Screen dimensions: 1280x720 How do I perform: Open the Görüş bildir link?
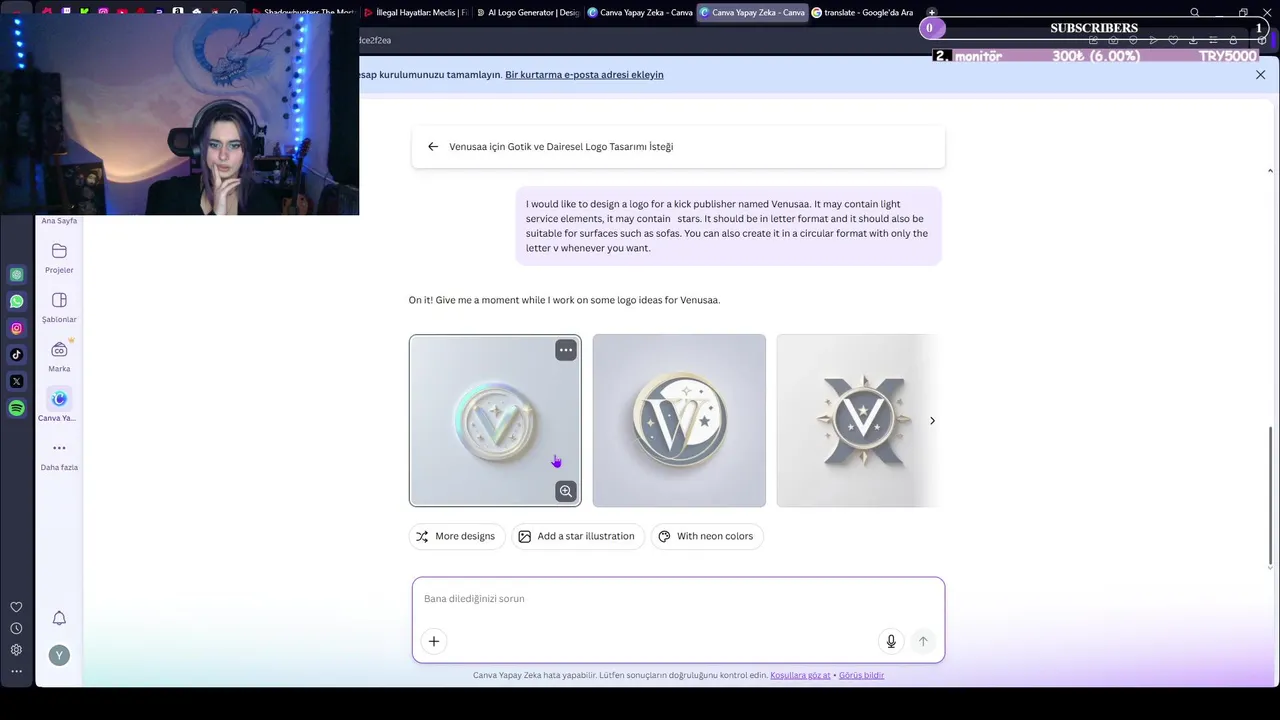(861, 675)
